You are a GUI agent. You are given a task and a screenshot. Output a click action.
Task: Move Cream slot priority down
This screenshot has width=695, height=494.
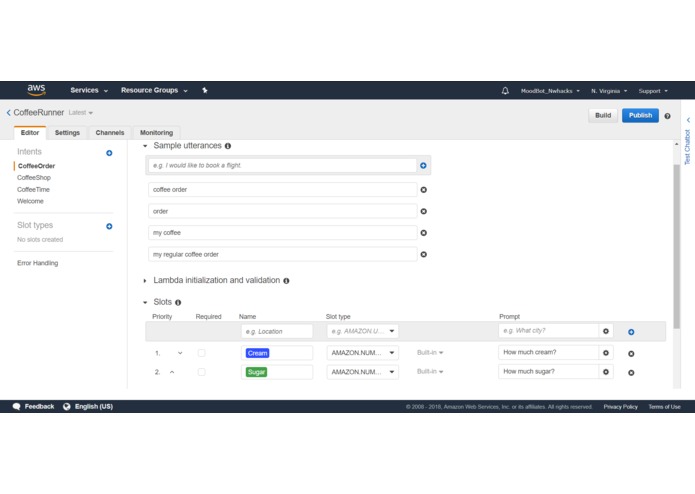180,353
